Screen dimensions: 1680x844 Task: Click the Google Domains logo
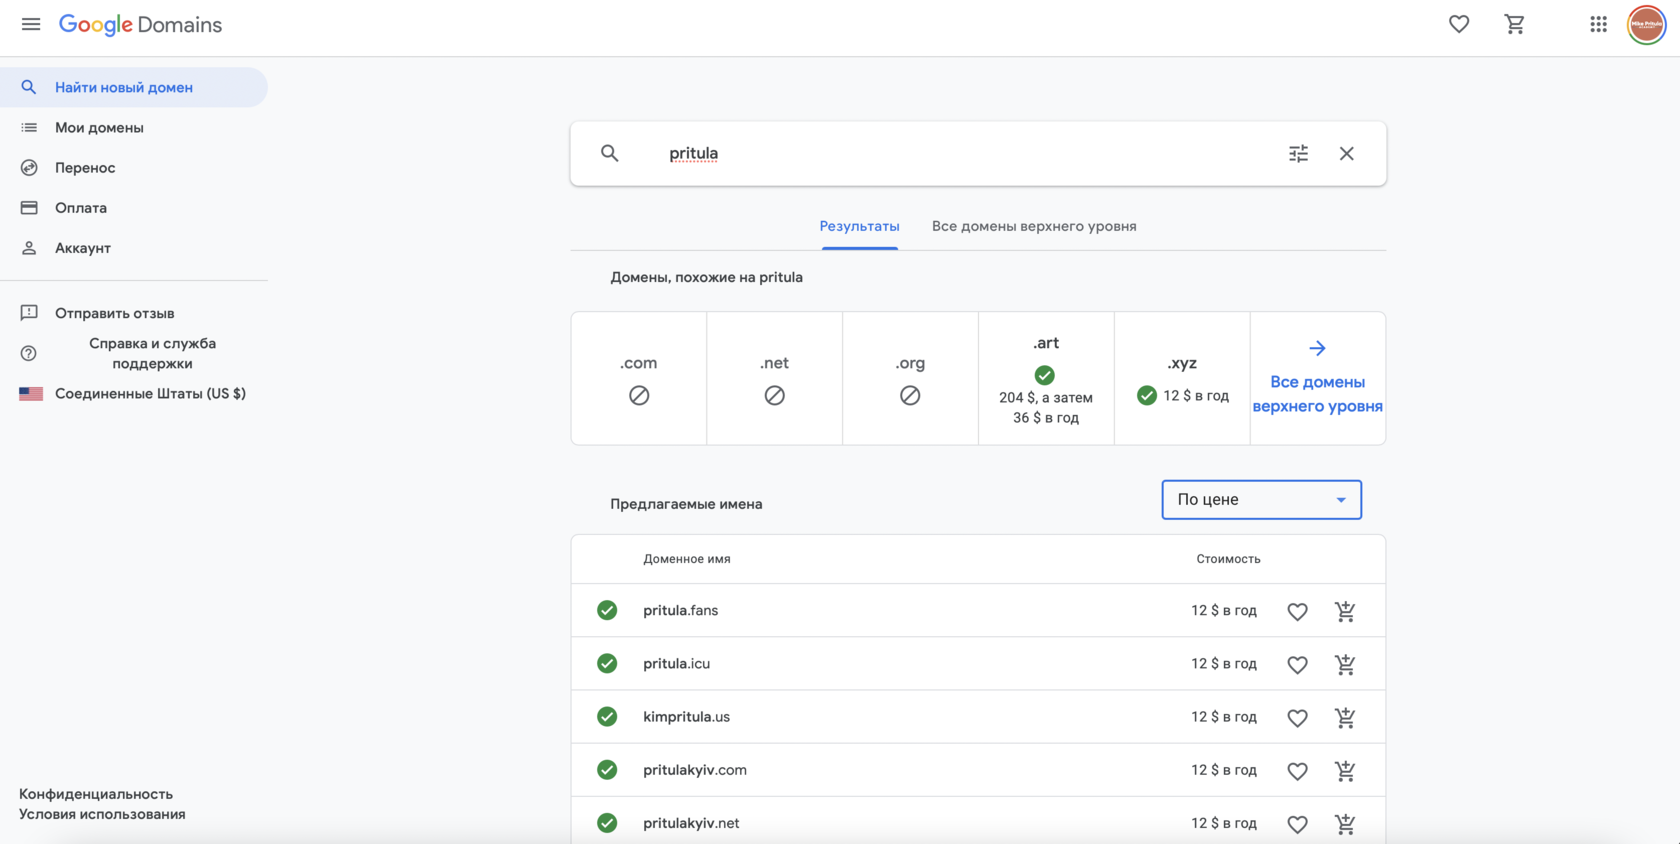(140, 24)
